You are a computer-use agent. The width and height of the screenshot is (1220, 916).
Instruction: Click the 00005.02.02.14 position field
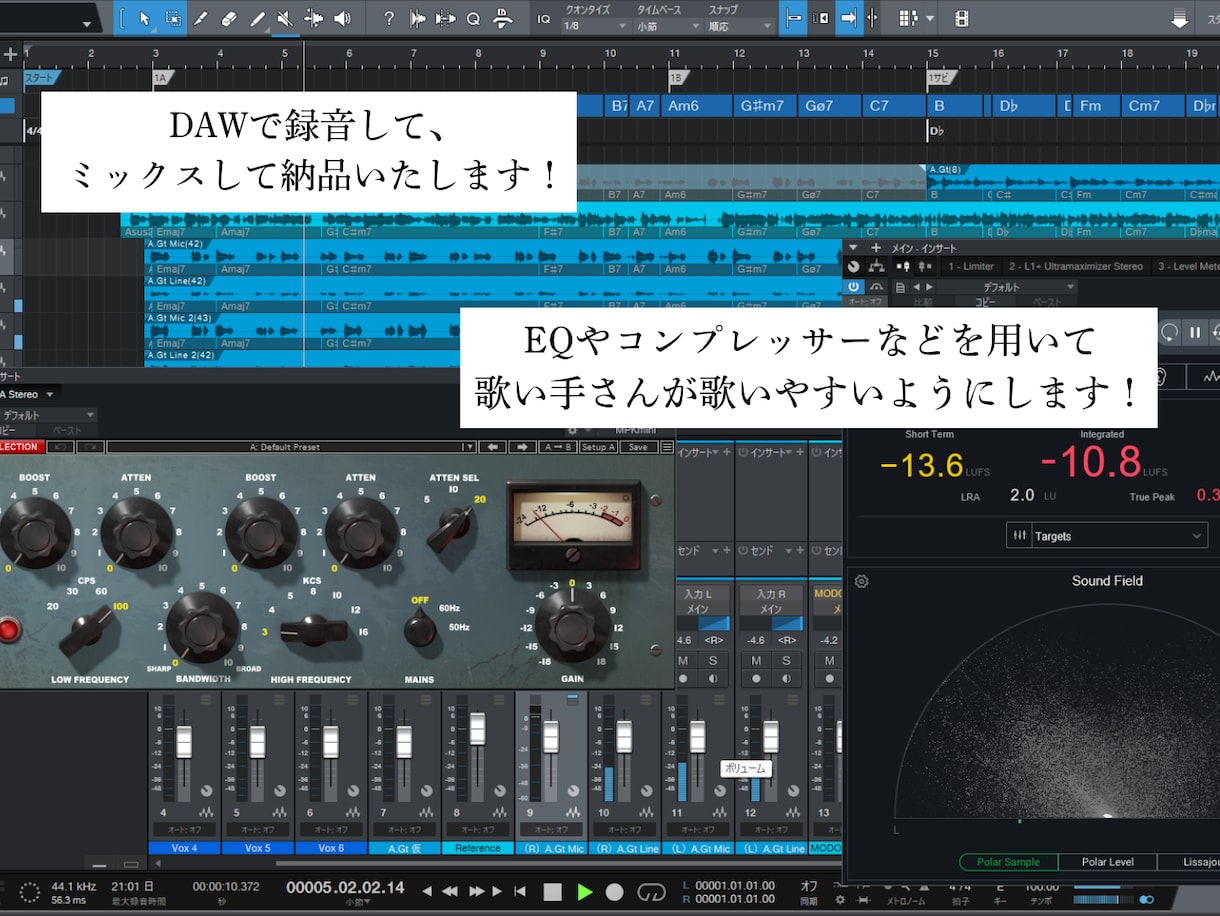pyautogui.click(x=345, y=886)
